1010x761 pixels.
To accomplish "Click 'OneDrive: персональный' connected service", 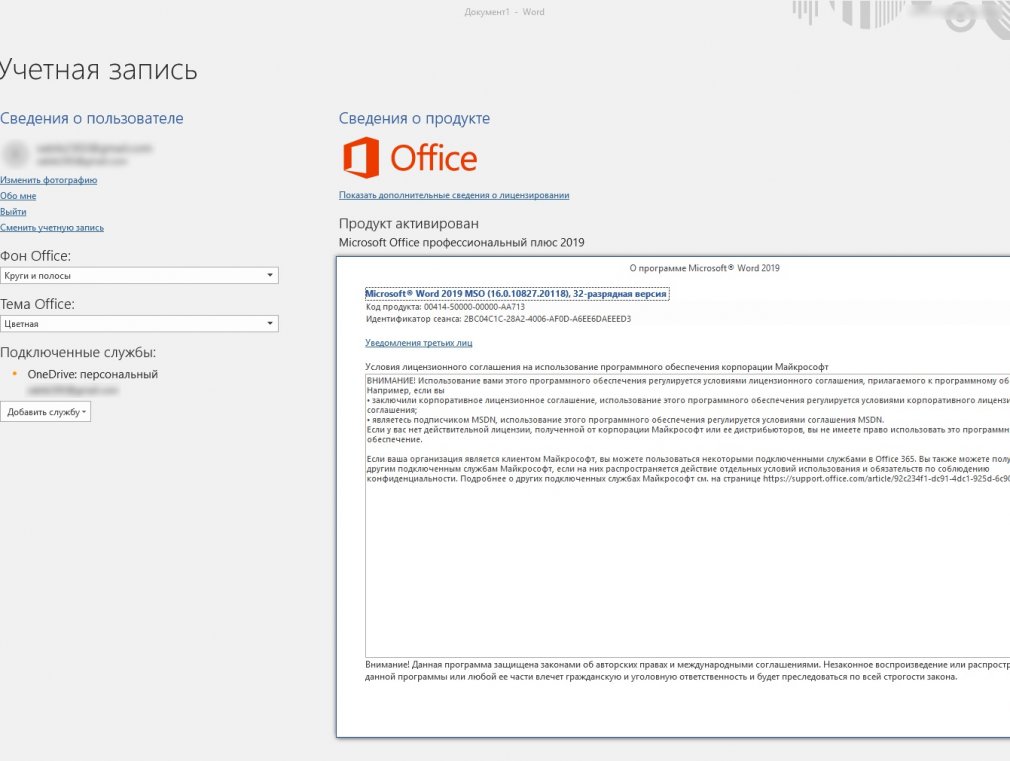I will point(92,374).
